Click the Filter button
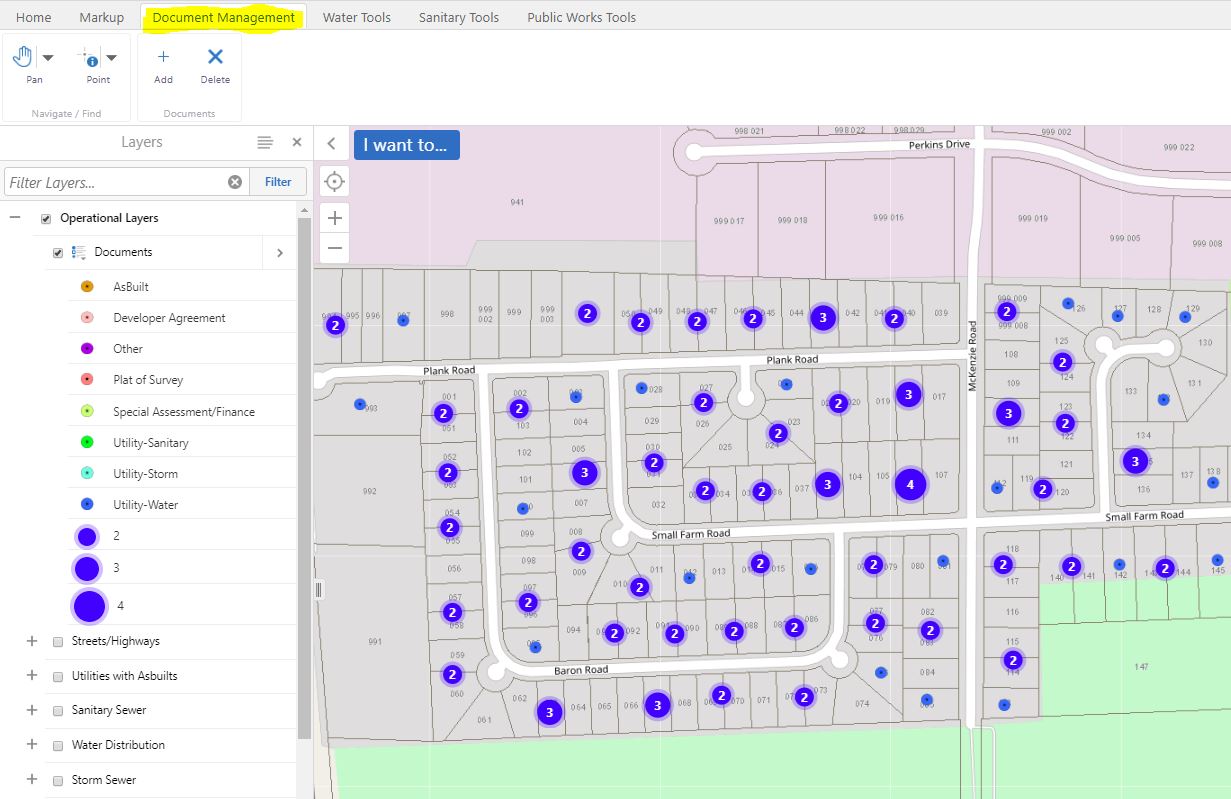This screenshot has width=1231, height=799. coord(278,182)
